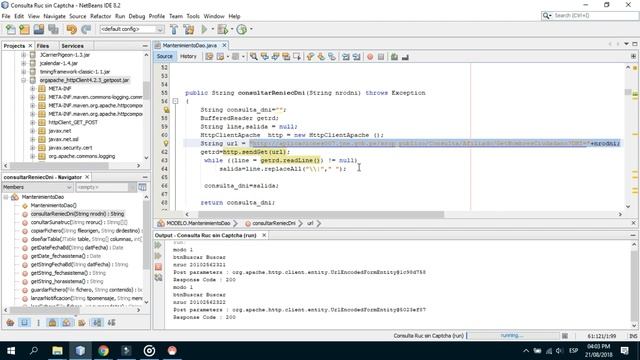Toggle Navigator Show Non-Public Members filter
The image size is (640, 360).
(52, 323)
